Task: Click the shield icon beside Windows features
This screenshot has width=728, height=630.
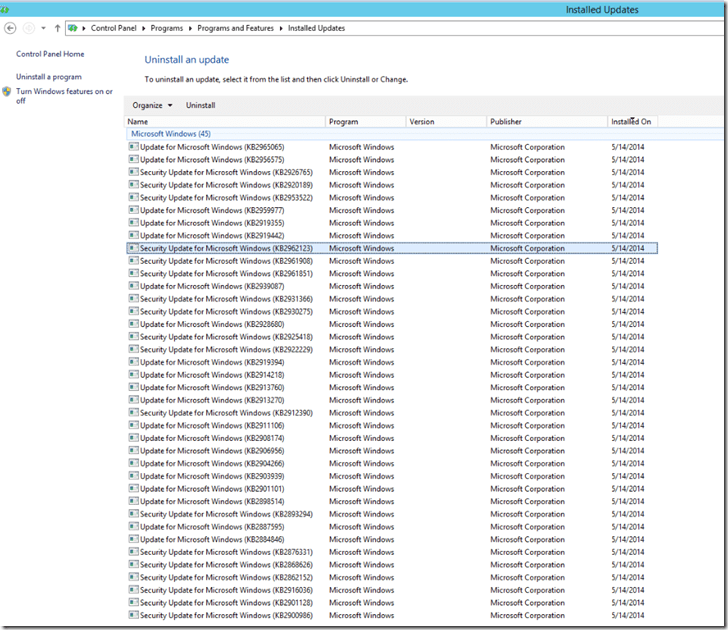Action: click(7, 92)
